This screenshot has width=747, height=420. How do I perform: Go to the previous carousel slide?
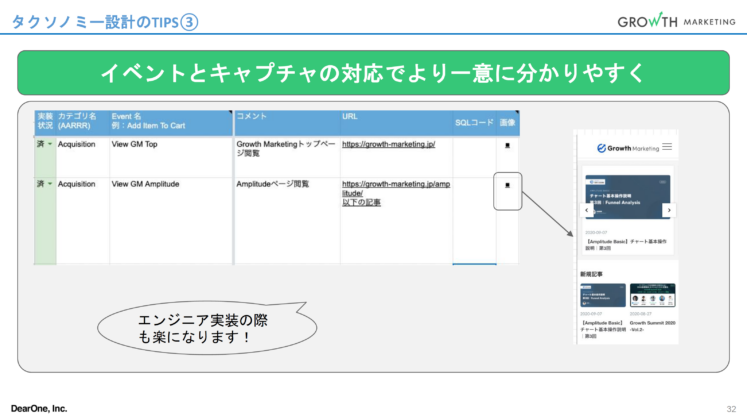pyautogui.click(x=586, y=210)
